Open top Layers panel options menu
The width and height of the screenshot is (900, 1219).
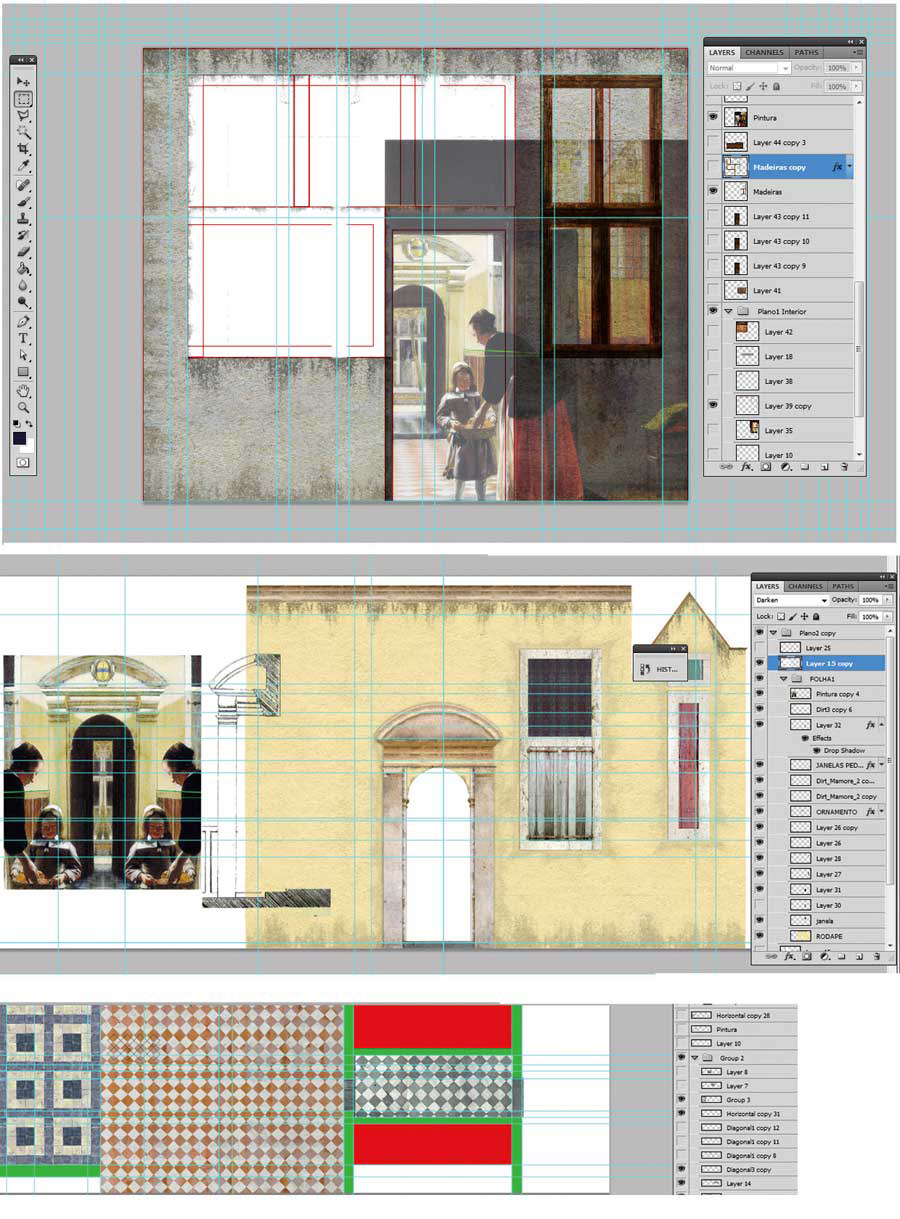pyautogui.click(x=858, y=52)
